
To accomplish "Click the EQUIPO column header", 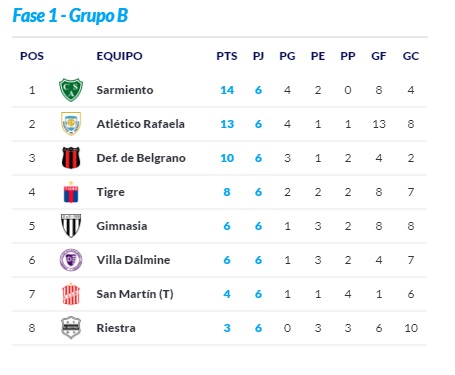I will (119, 56).
